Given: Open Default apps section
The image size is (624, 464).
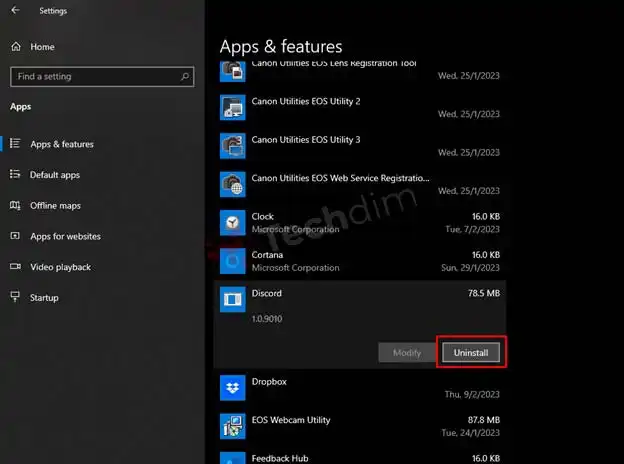Looking at the screenshot, I should point(102,175).
